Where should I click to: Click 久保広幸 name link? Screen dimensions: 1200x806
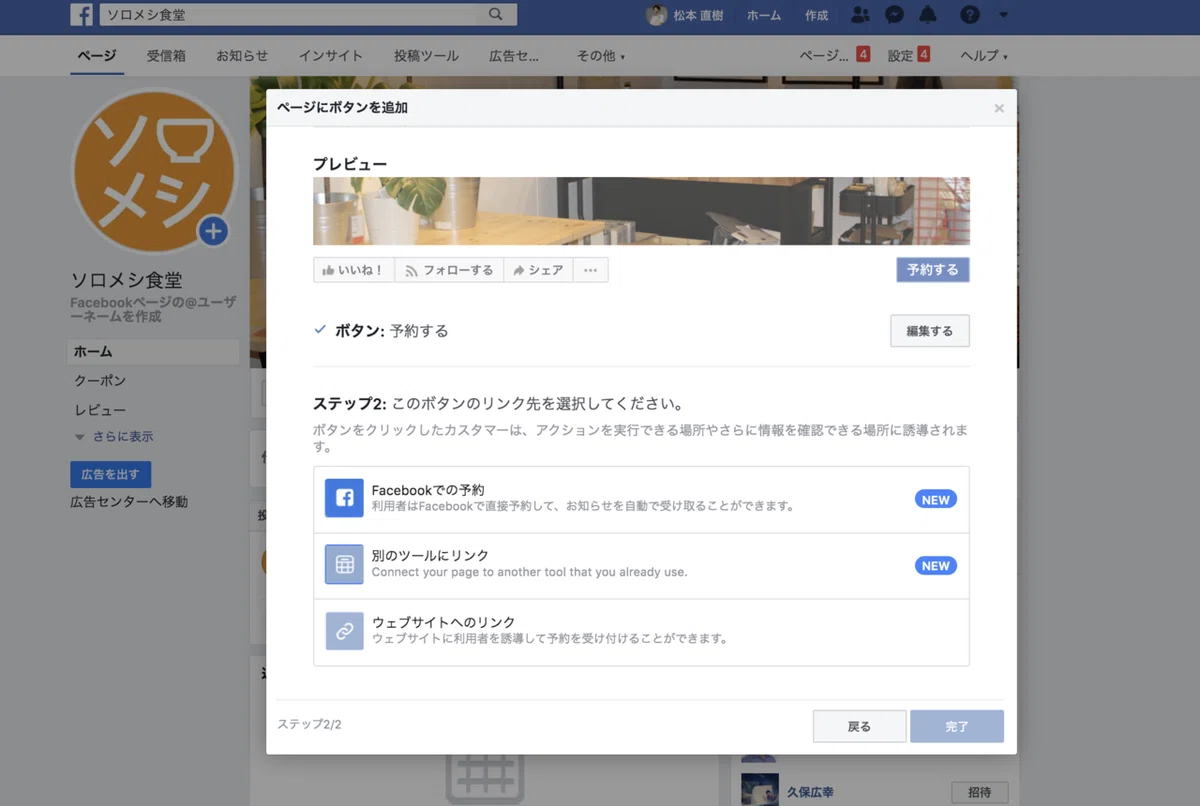pyautogui.click(x=809, y=790)
